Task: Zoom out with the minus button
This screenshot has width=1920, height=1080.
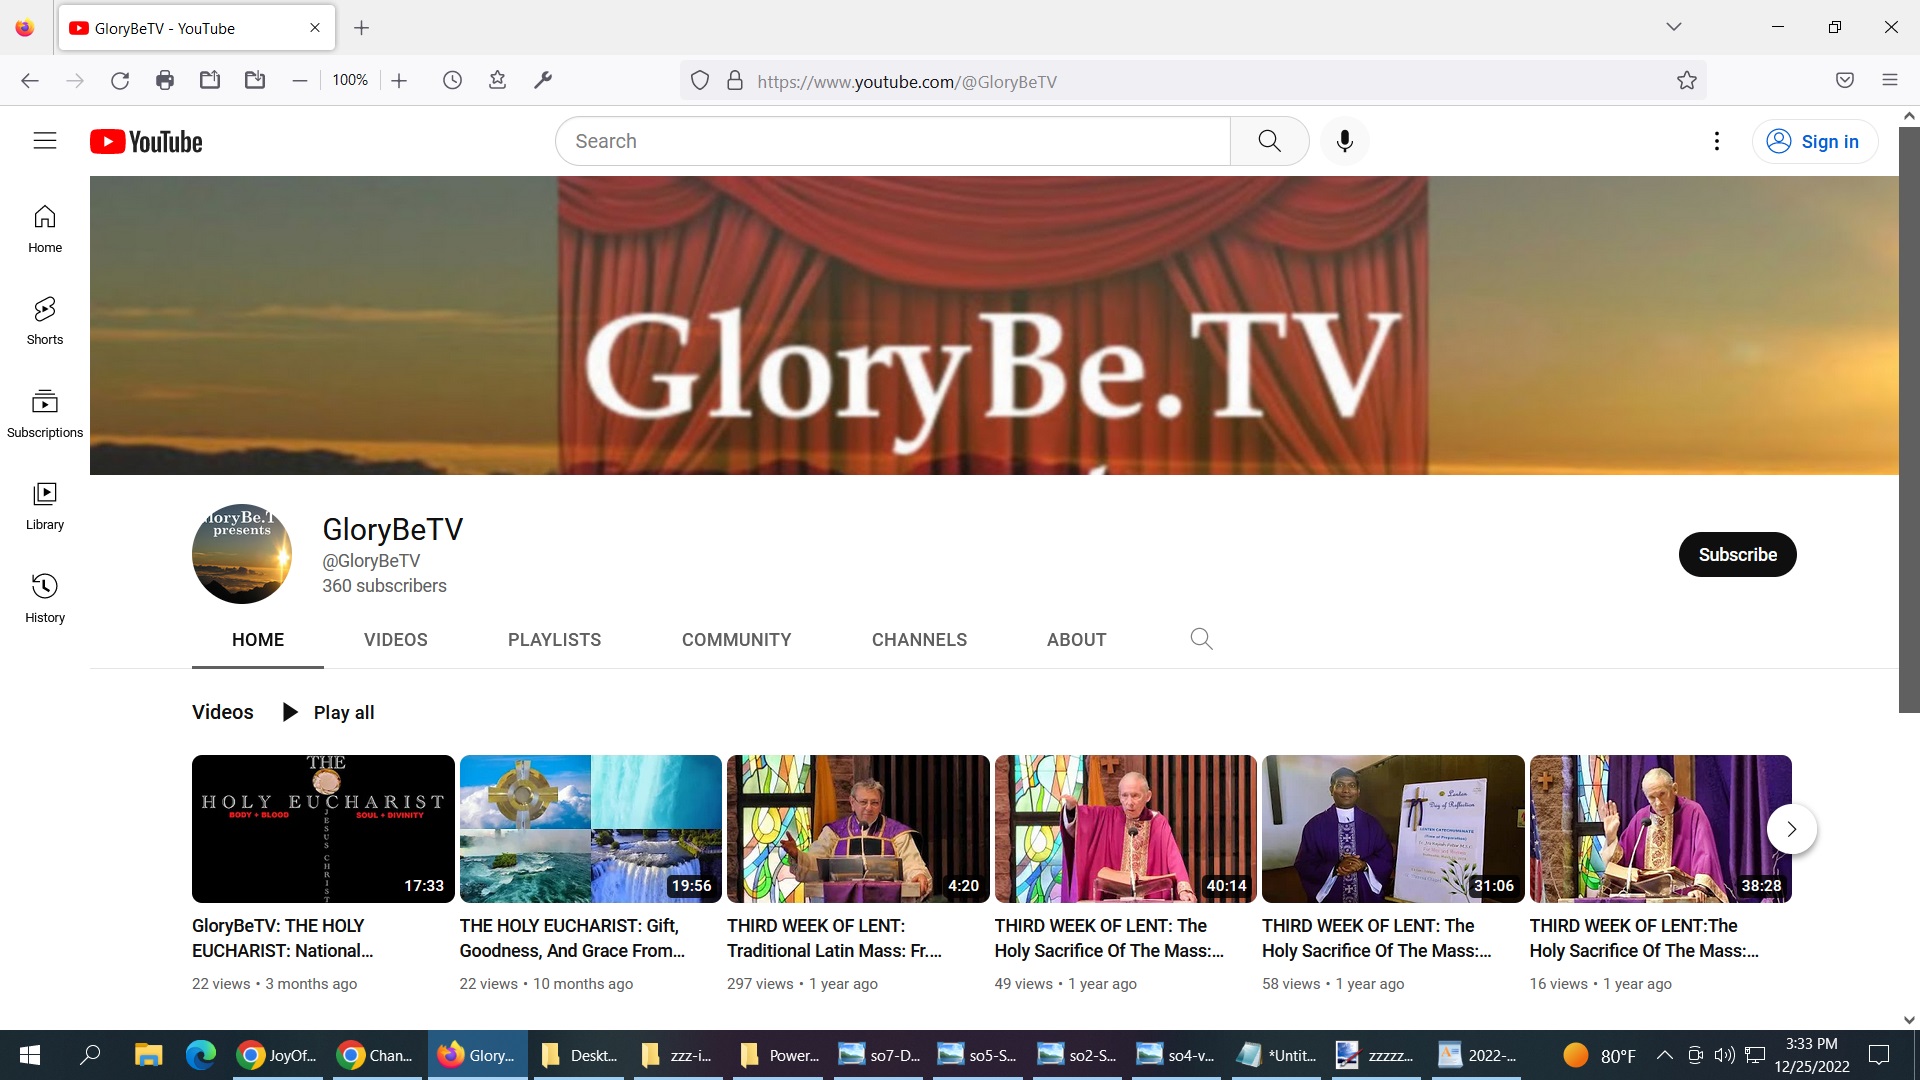Action: click(299, 80)
